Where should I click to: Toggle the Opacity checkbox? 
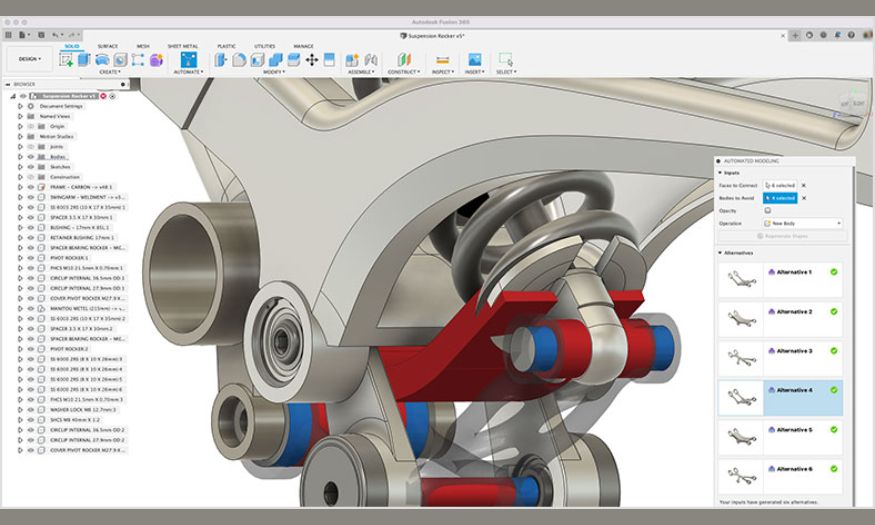[x=768, y=211]
